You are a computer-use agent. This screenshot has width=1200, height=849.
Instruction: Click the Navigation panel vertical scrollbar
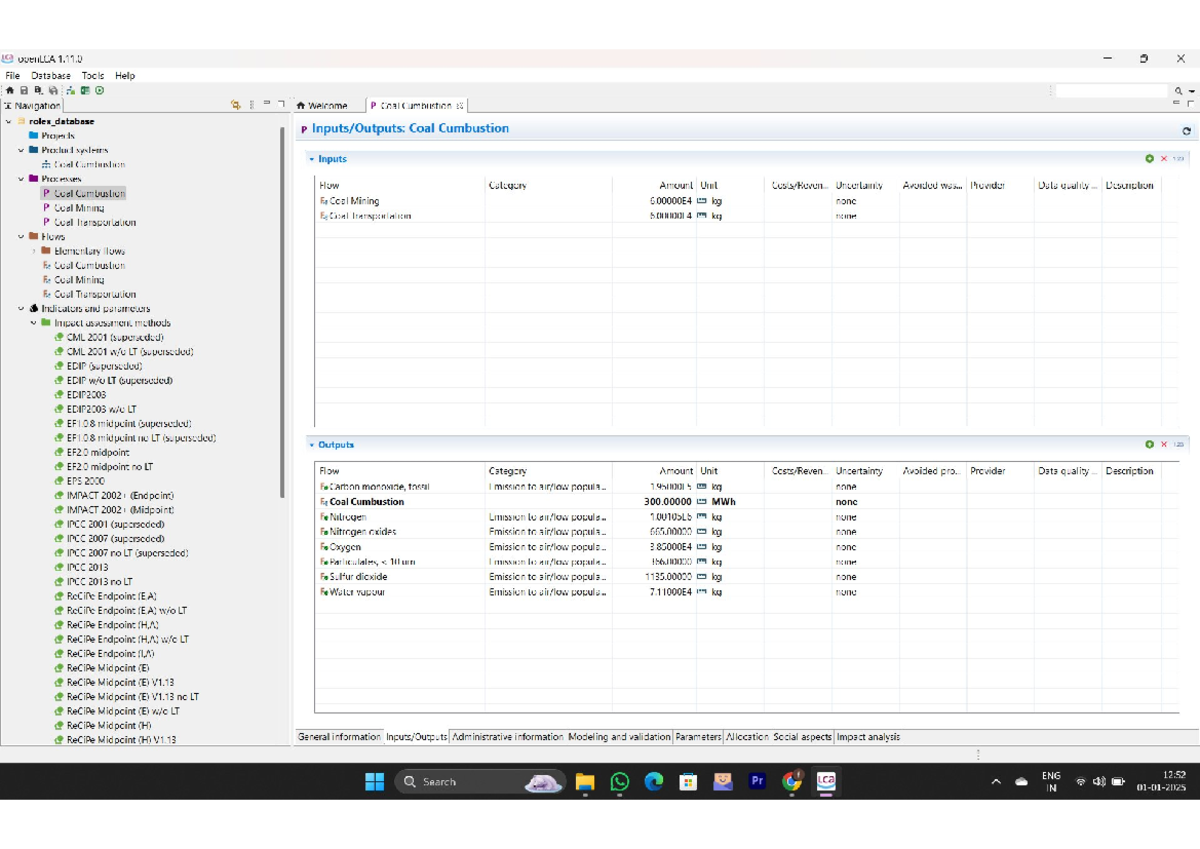click(283, 310)
